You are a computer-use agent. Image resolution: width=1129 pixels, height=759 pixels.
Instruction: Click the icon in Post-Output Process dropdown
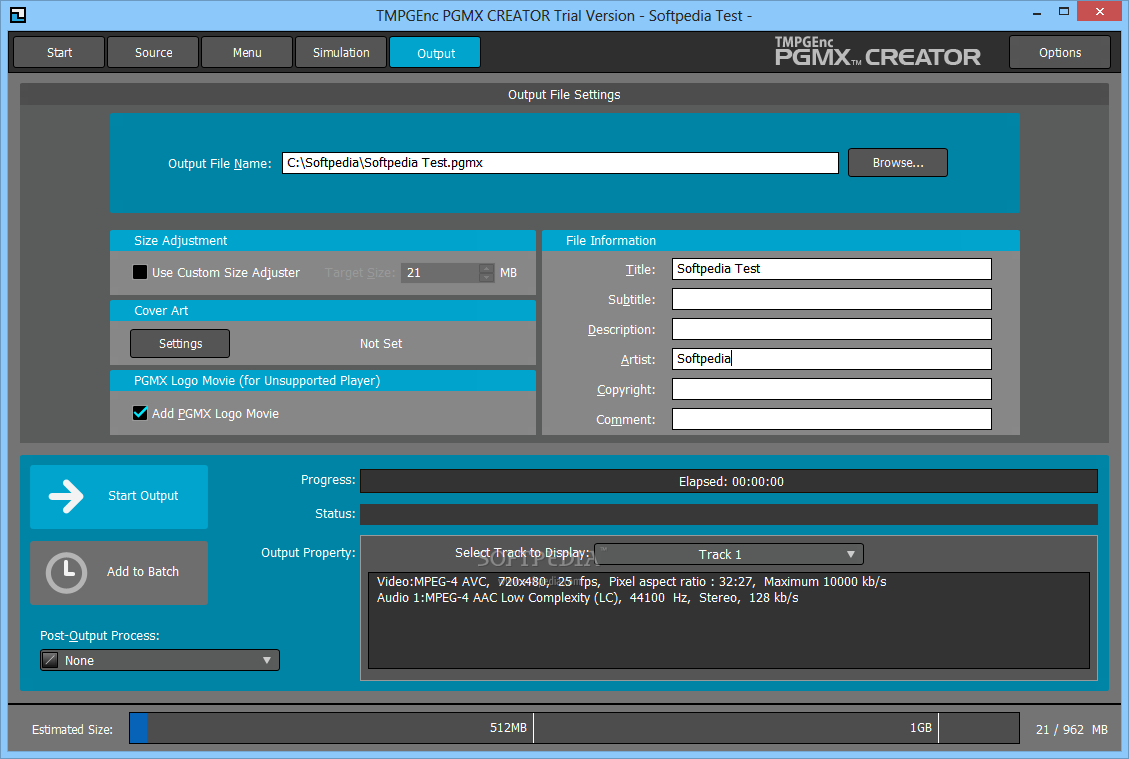click(50, 660)
